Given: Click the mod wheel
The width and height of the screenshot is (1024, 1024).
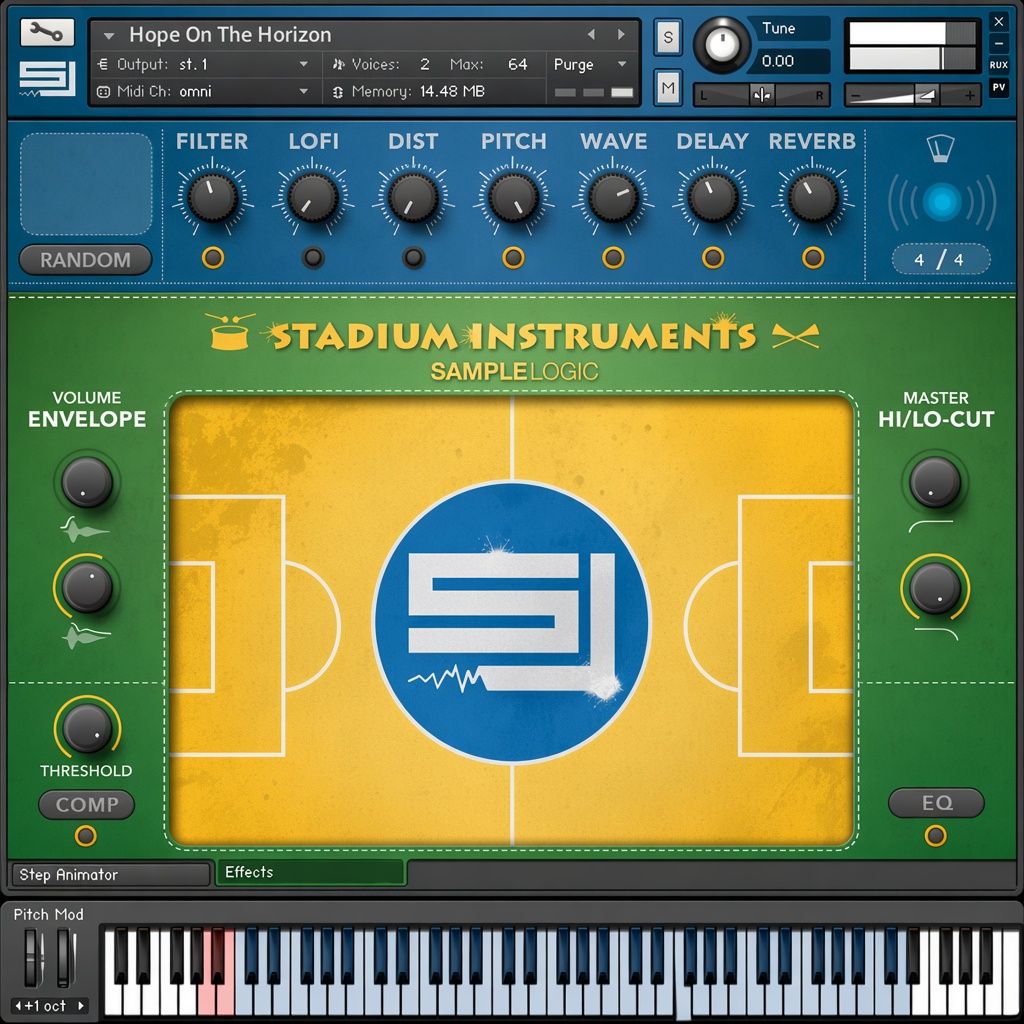Looking at the screenshot, I should point(65,958).
